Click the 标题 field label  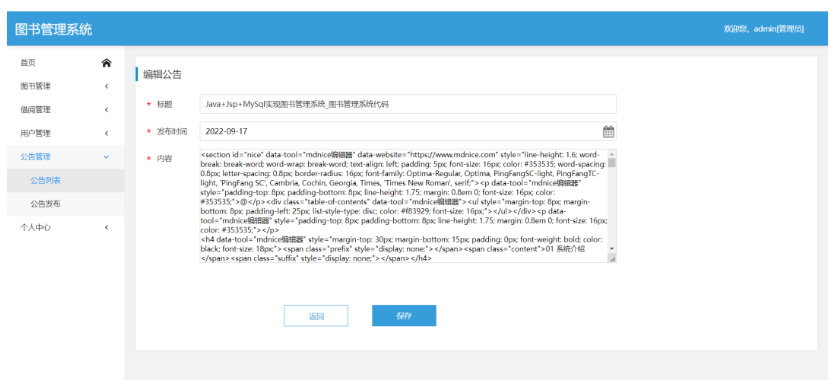(164, 105)
